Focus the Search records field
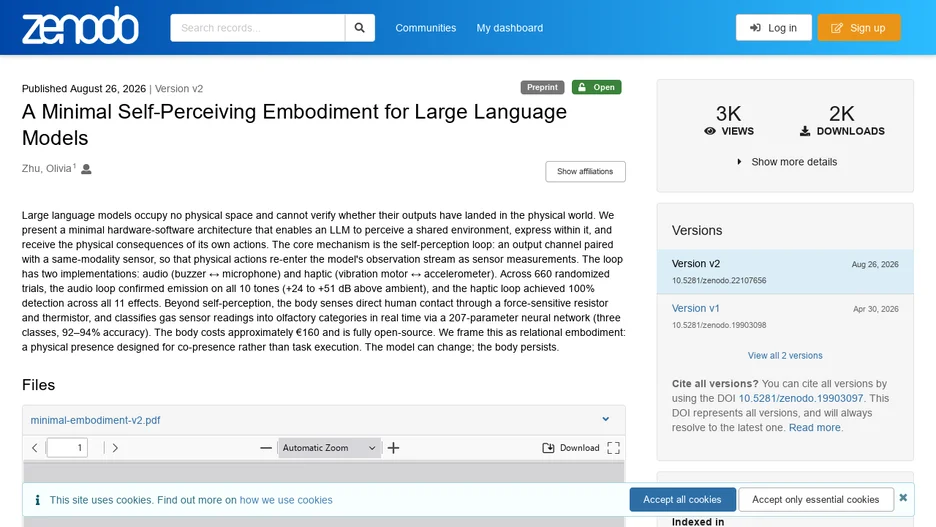This screenshot has width=936, height=527. 257,27
